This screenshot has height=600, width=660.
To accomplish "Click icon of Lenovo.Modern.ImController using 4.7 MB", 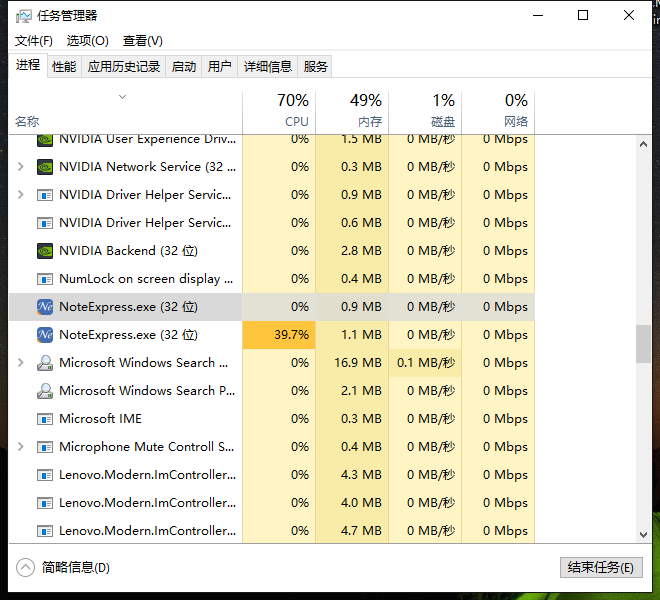I will tap(45, 531).
